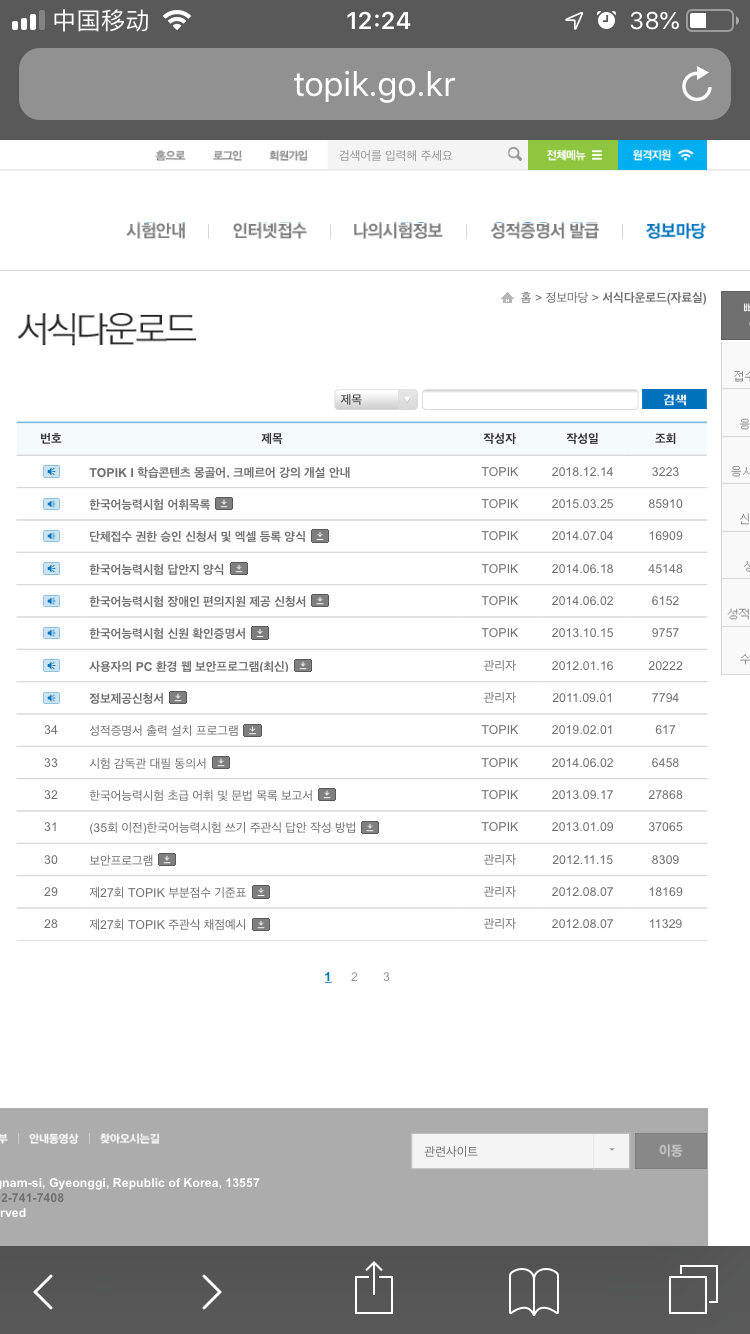Tap the topik.go.kr address bar
The image size is (750, 1334).
(374, 85)
